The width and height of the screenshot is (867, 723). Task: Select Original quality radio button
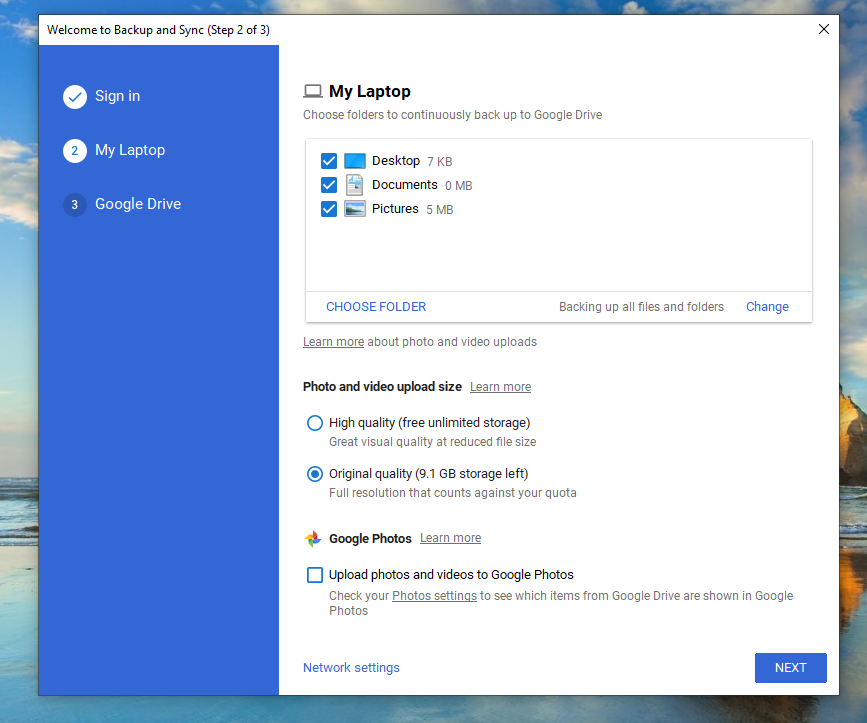click(x=315, y=474)
